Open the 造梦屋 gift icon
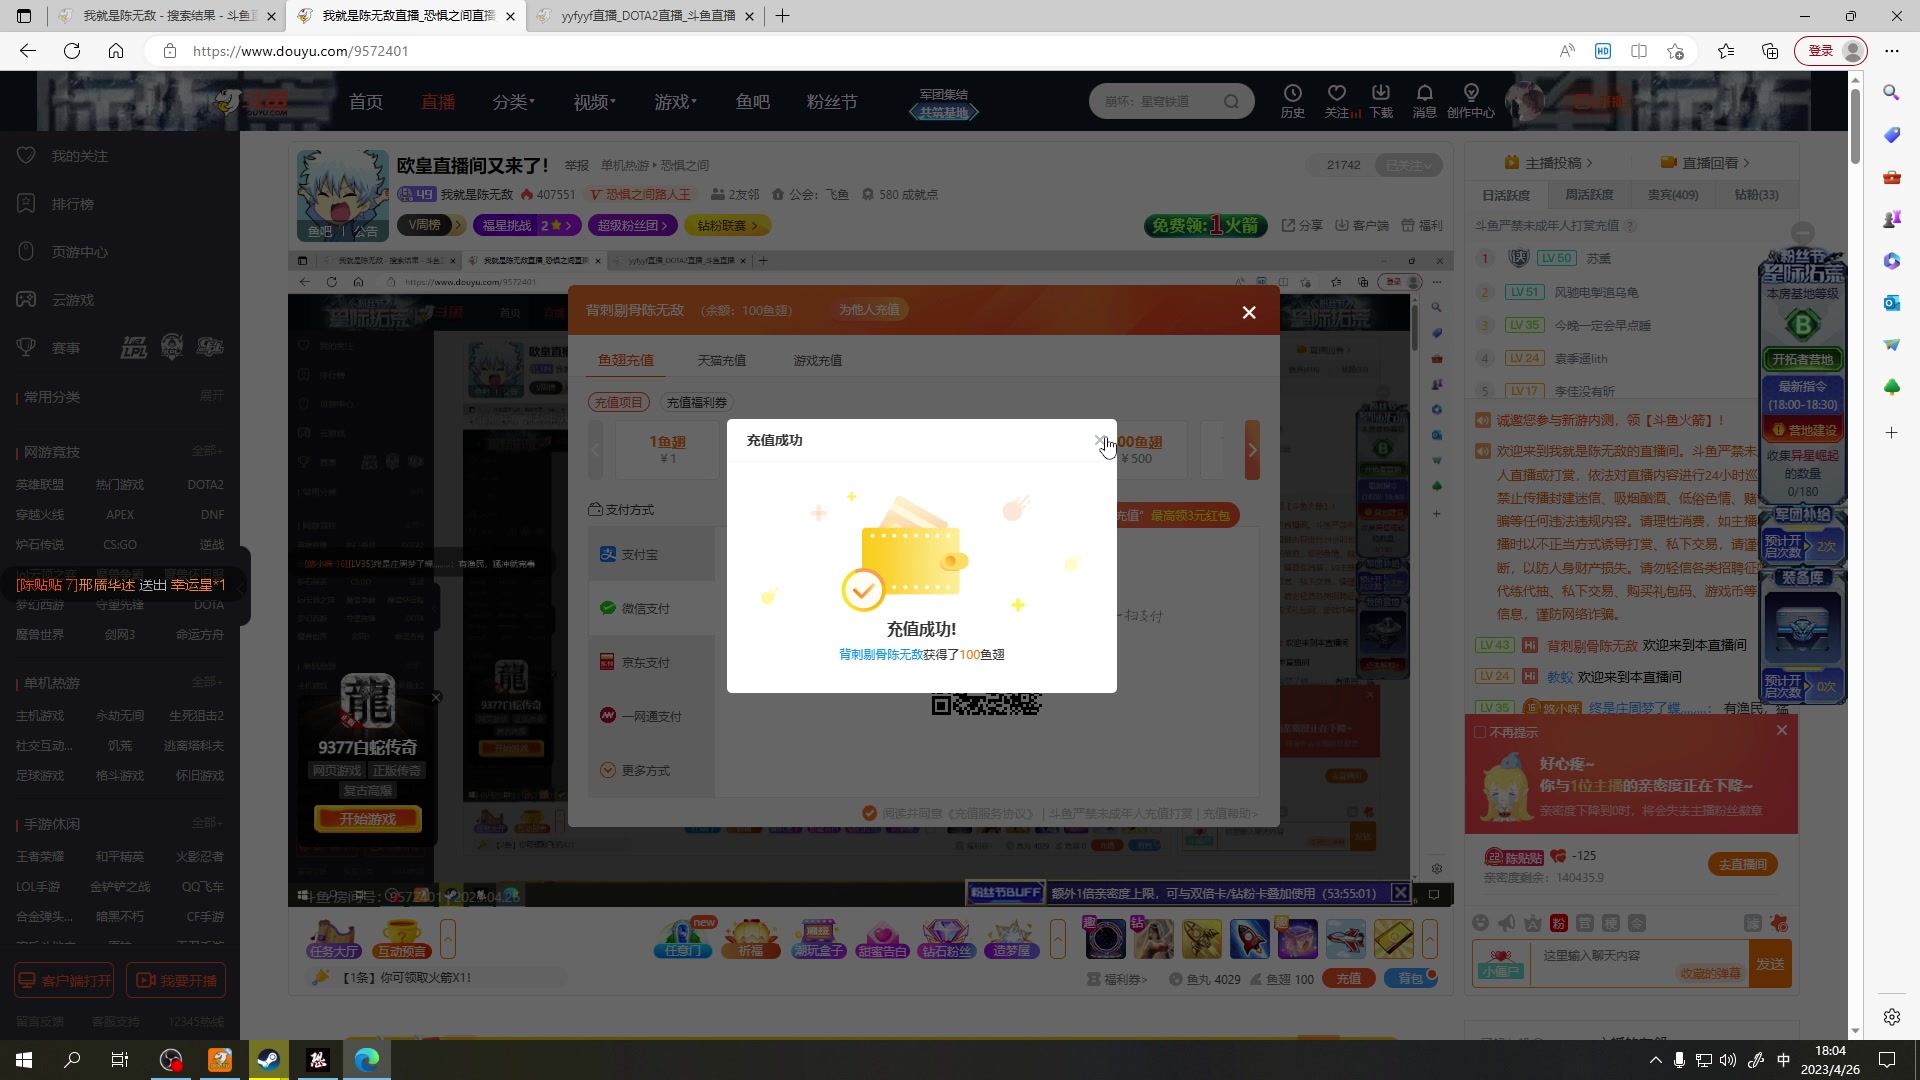Screen dimensions: 1920x1080 point(1011,938)
